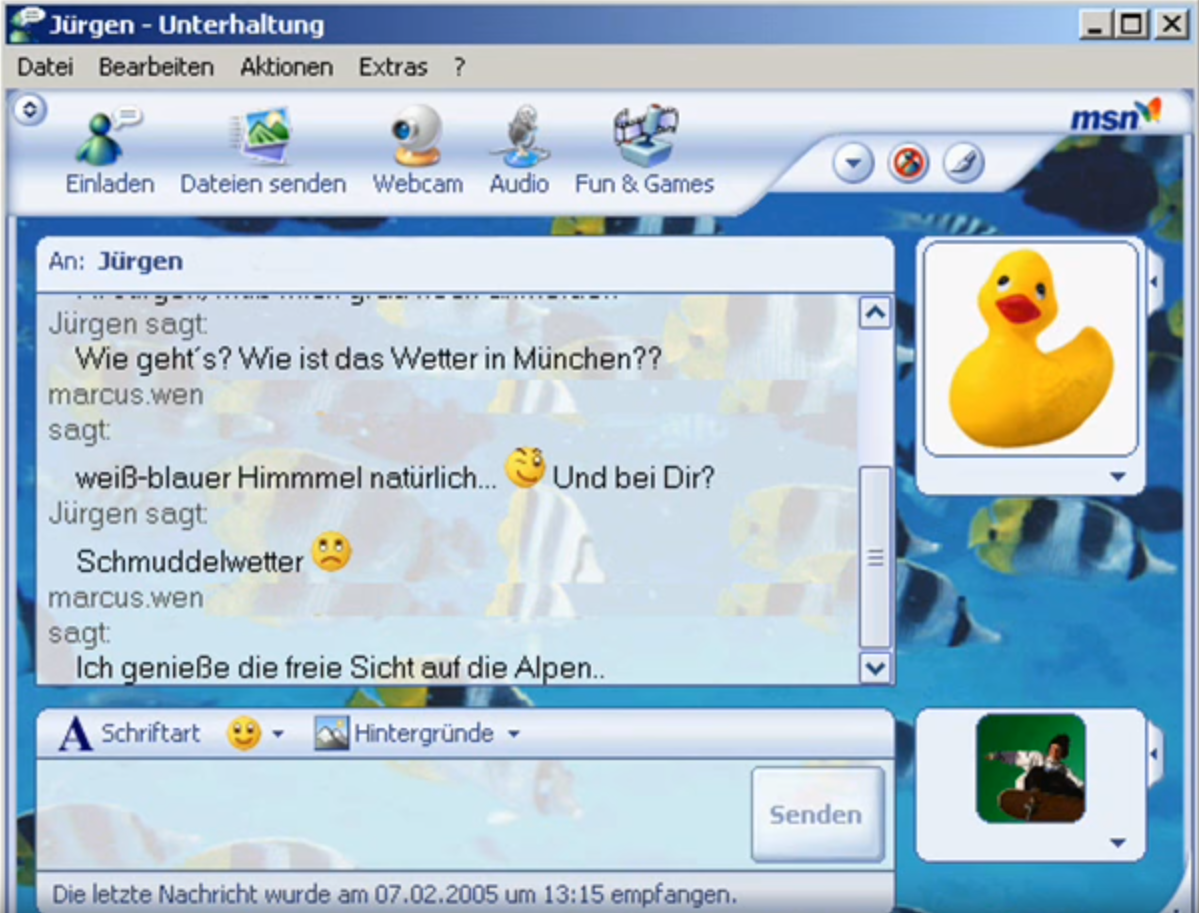Image resolution: width=1199 pixels, height=913 pixels.
Task: Hide the contact's display picture panel
Action: (x=1155, y=281)
